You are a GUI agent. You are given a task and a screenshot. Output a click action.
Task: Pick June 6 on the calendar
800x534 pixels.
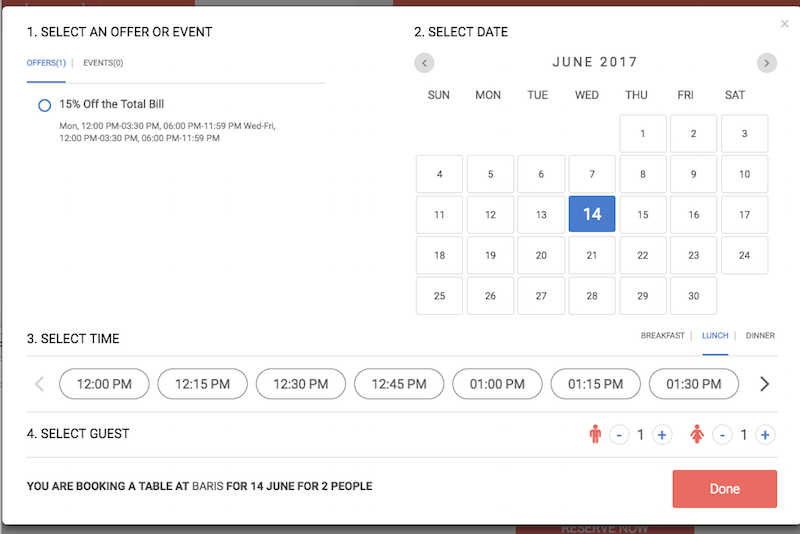pos(541,174)
